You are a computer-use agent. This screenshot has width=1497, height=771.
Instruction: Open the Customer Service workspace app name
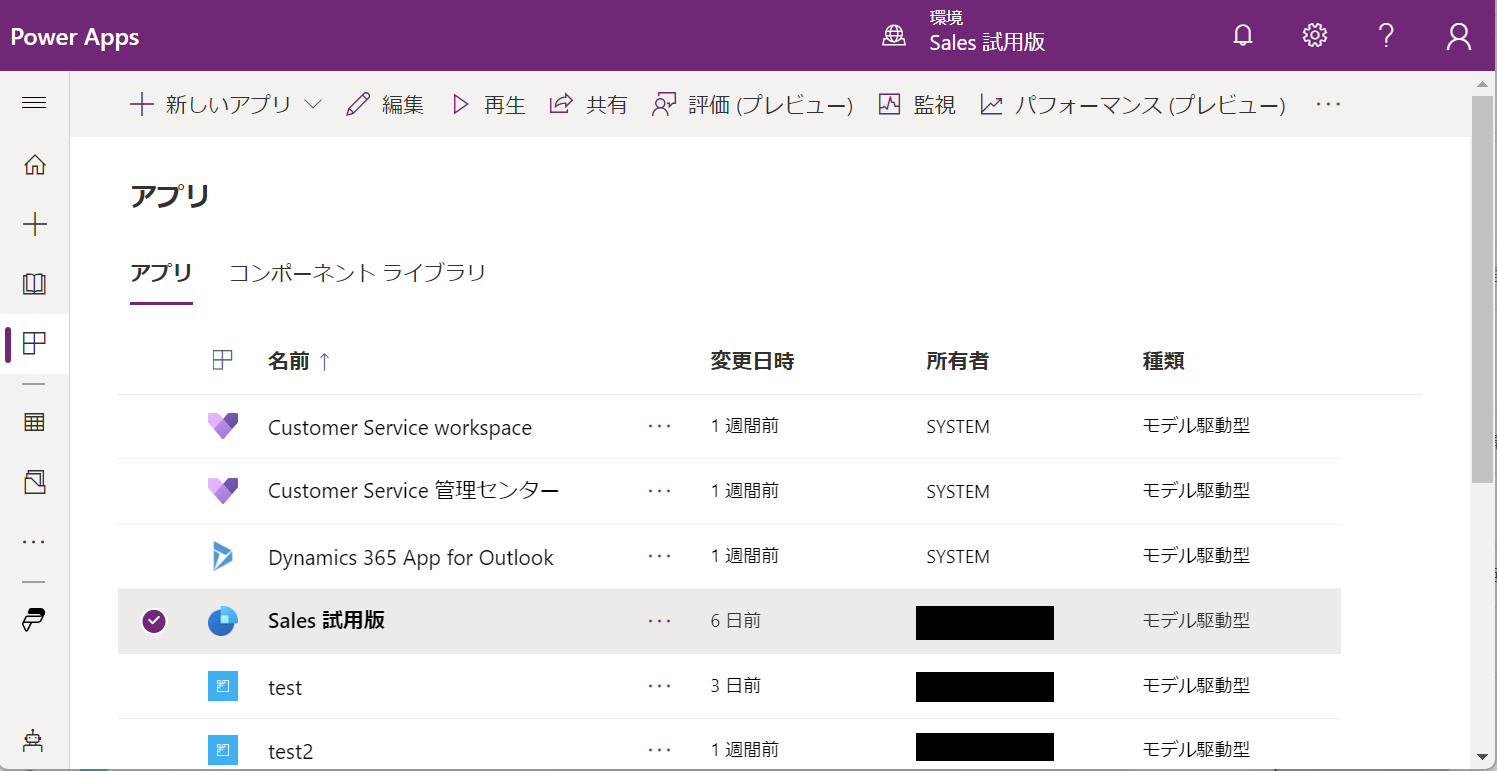400,427
